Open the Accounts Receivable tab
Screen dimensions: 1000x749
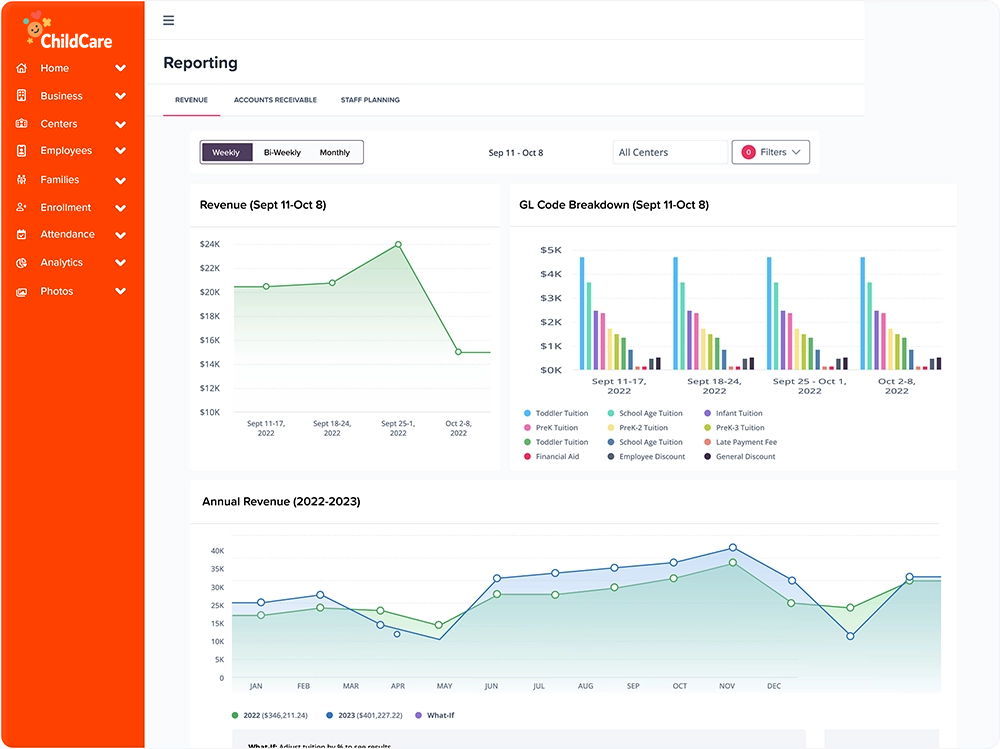coord(275,100)
